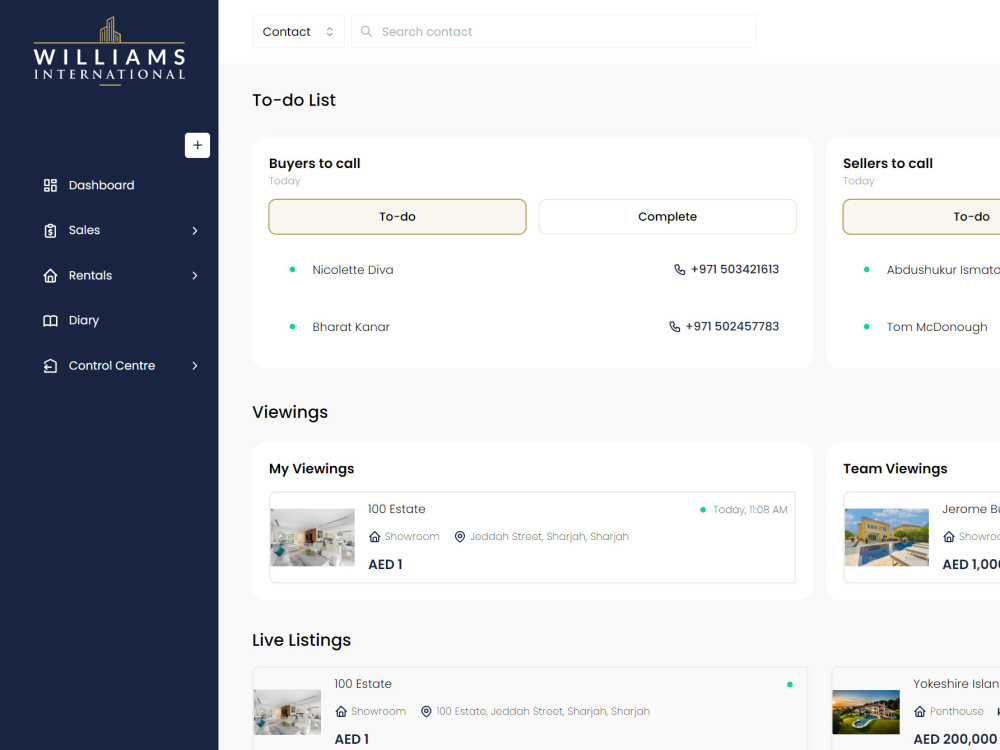Click the Team Viewings heading

(x=895, y=469)
